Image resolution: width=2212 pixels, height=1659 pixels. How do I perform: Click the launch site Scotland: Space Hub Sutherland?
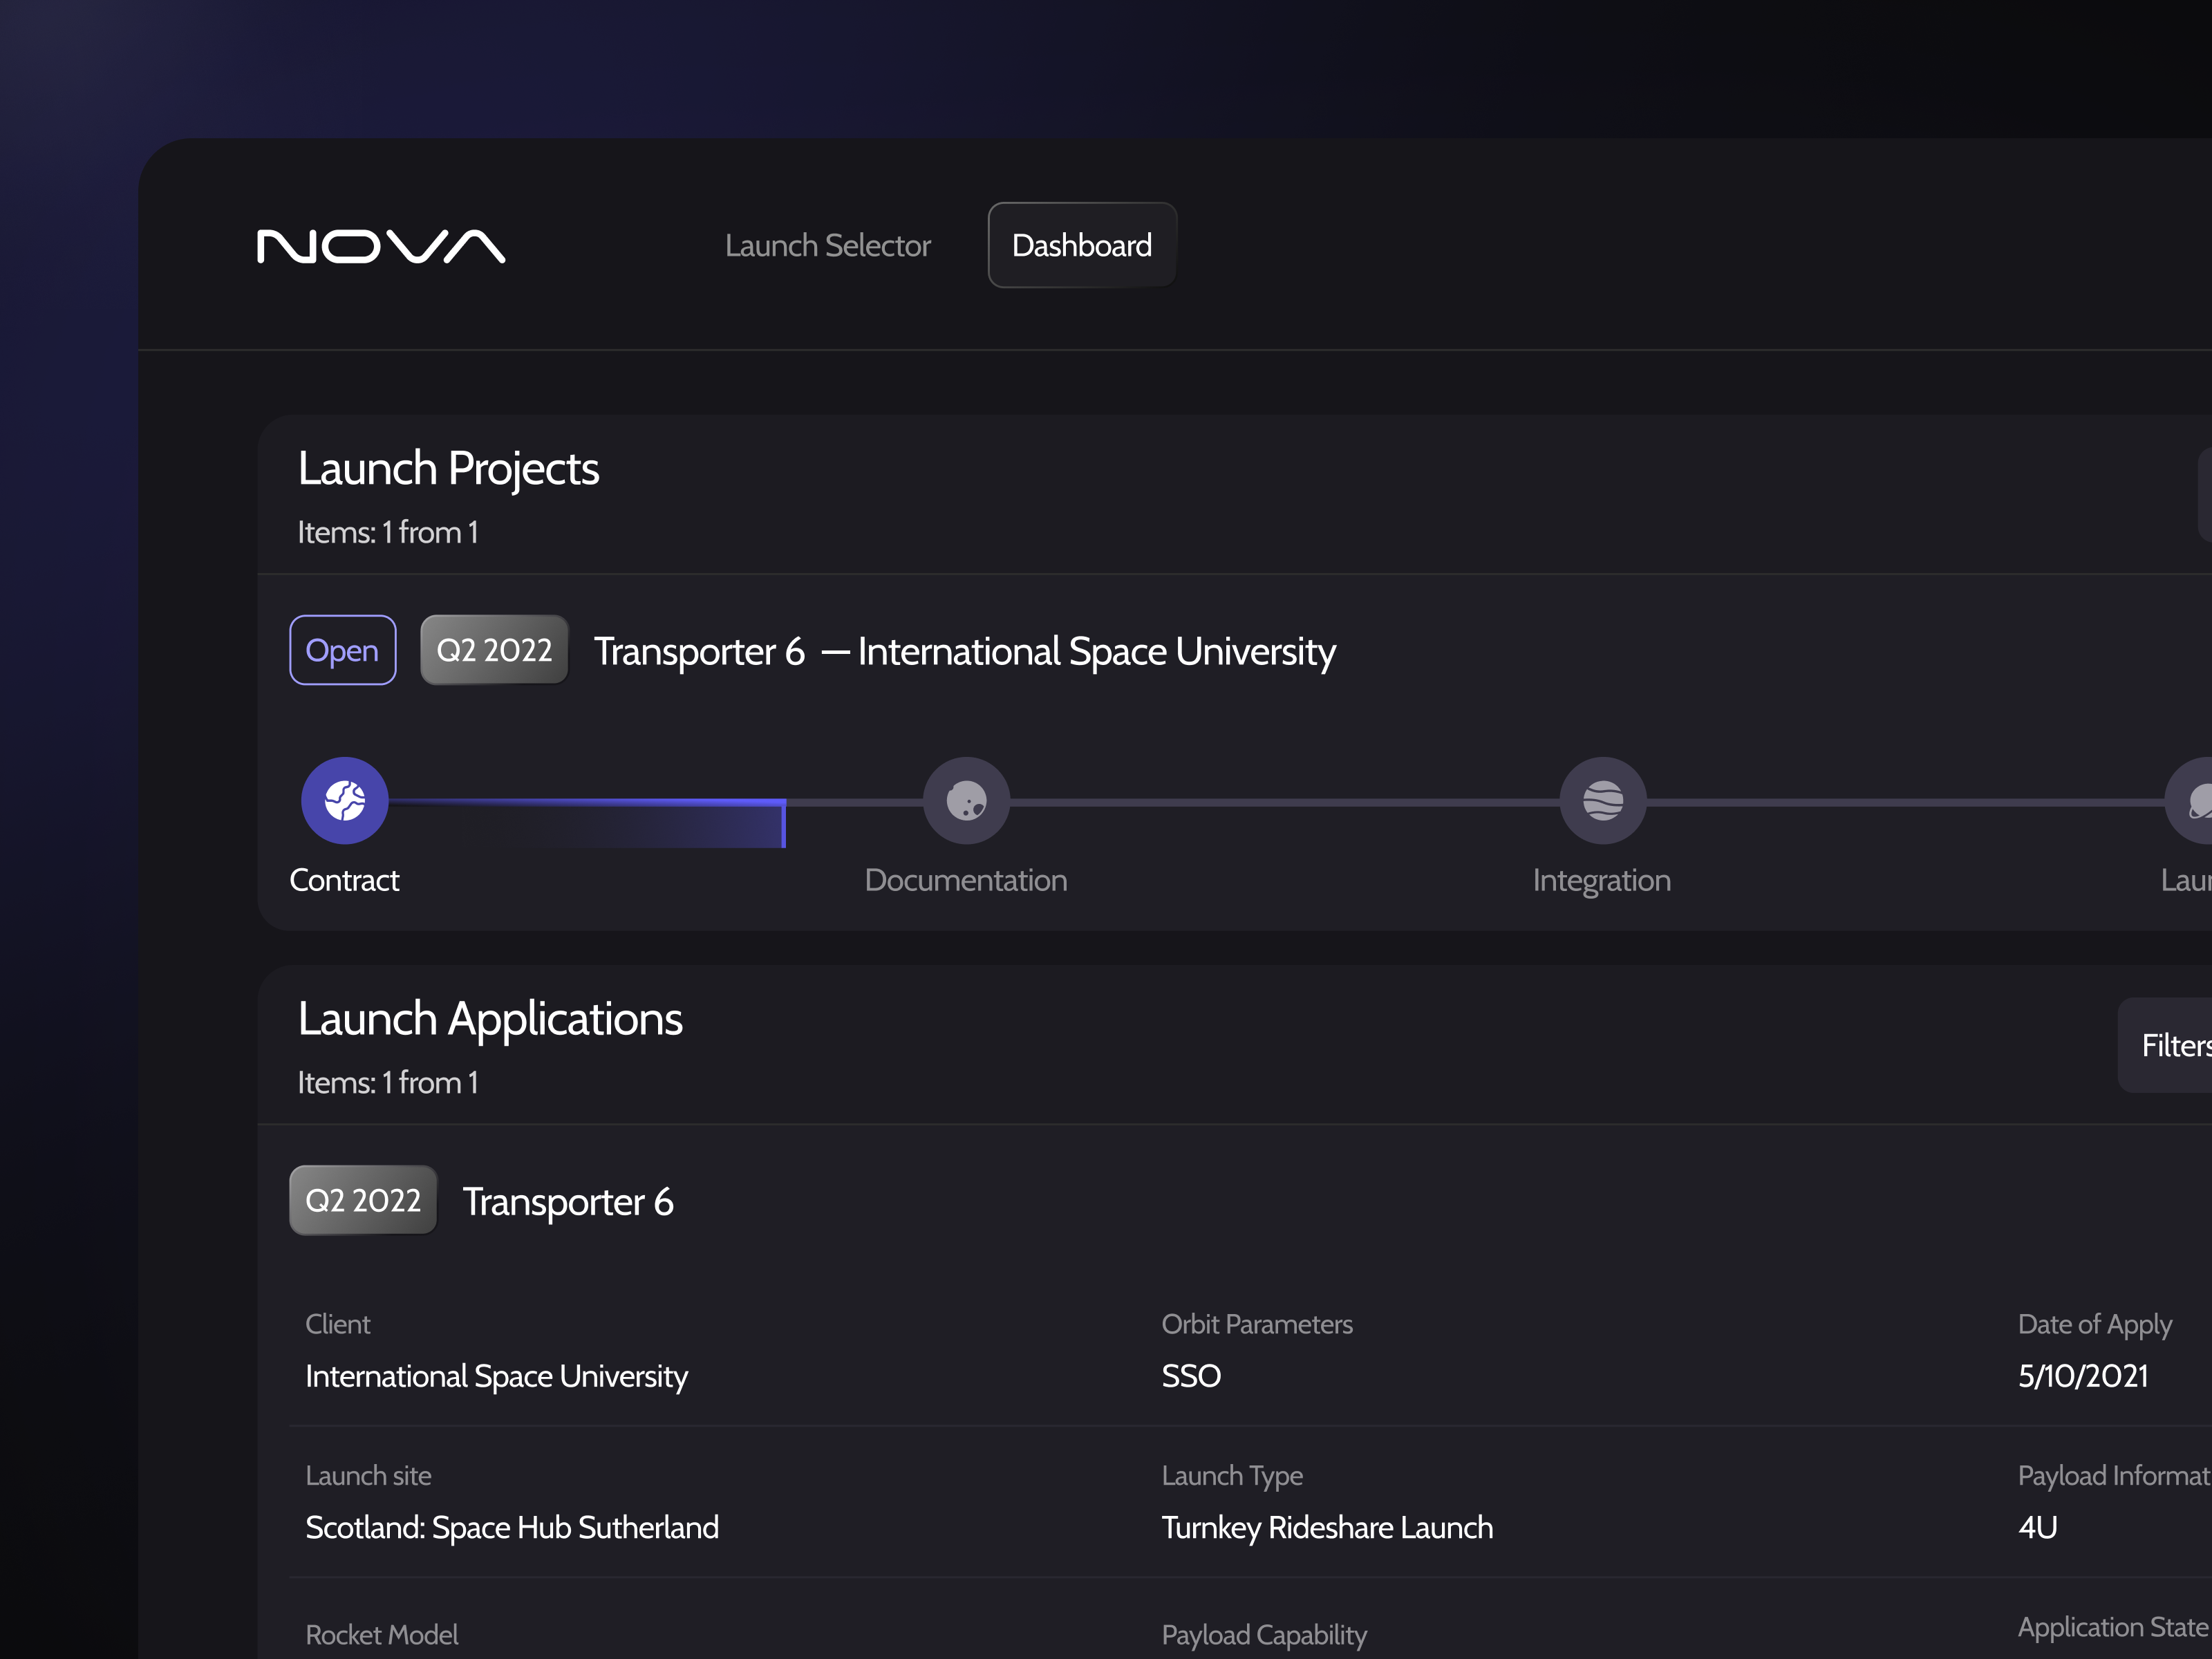coord(512,1527)
